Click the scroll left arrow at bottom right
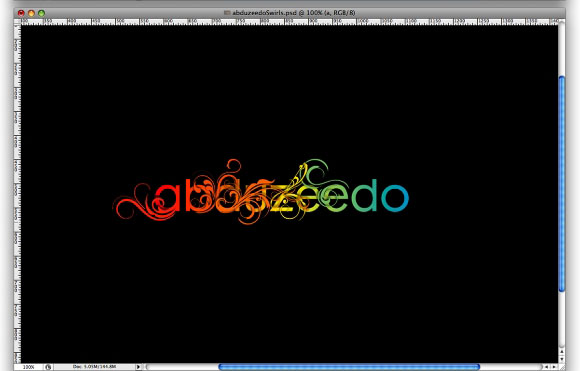Screen dimensions: 580x371 pos(546,367)
